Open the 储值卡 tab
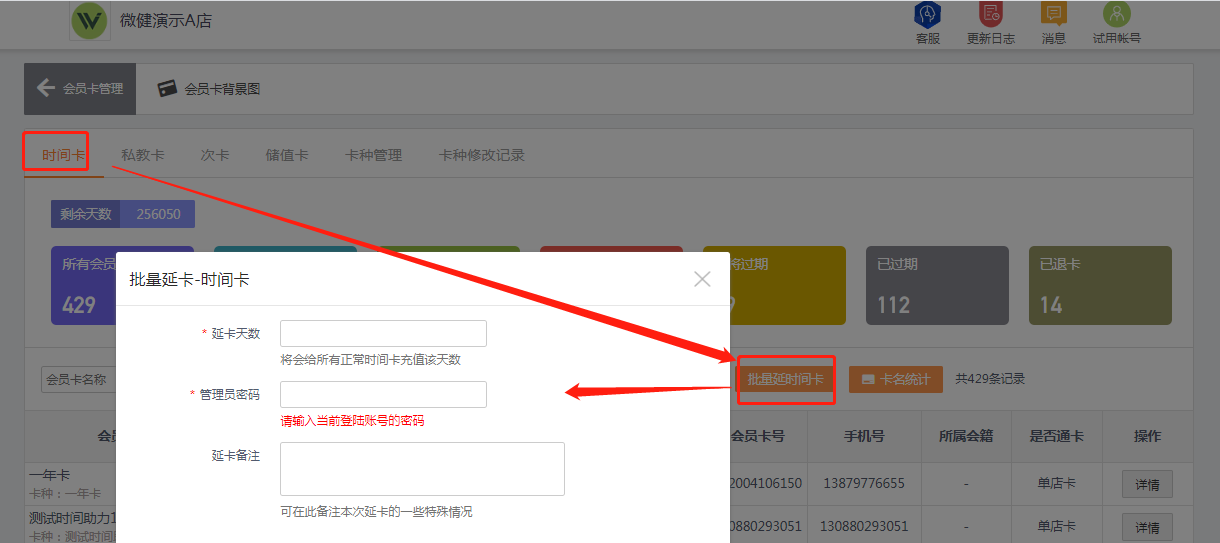This screenshot has width=1220, height=543. [287, 155]
